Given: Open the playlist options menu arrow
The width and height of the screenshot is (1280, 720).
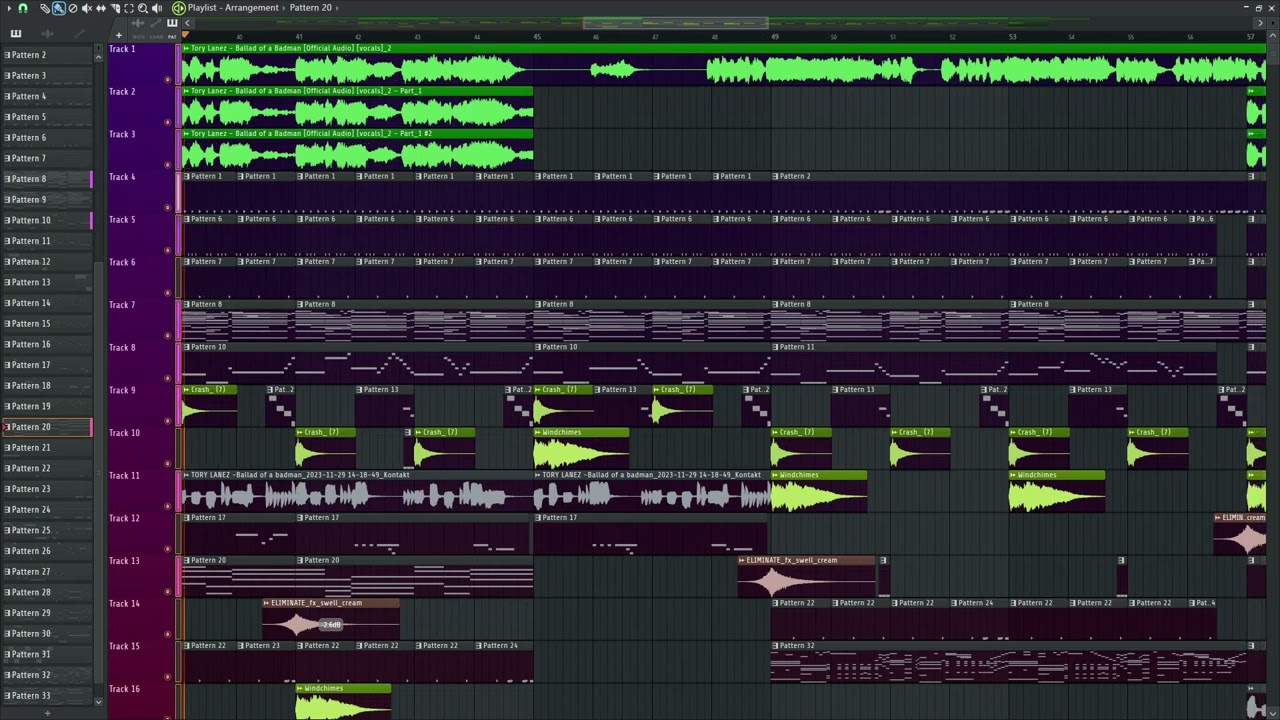Looking at the screenshot, I should point(9,8).
